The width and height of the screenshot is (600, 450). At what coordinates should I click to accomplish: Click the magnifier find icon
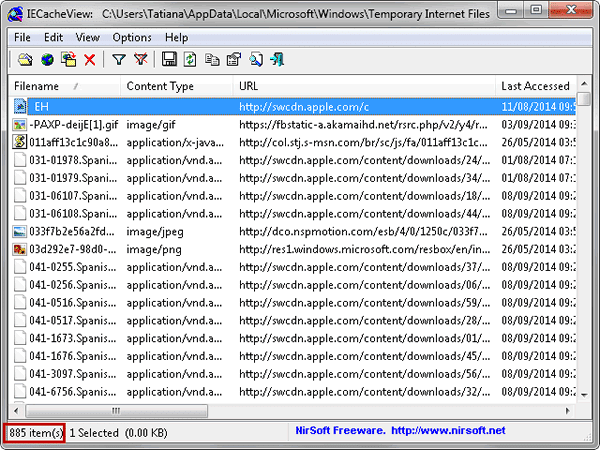tap(256, 60)
